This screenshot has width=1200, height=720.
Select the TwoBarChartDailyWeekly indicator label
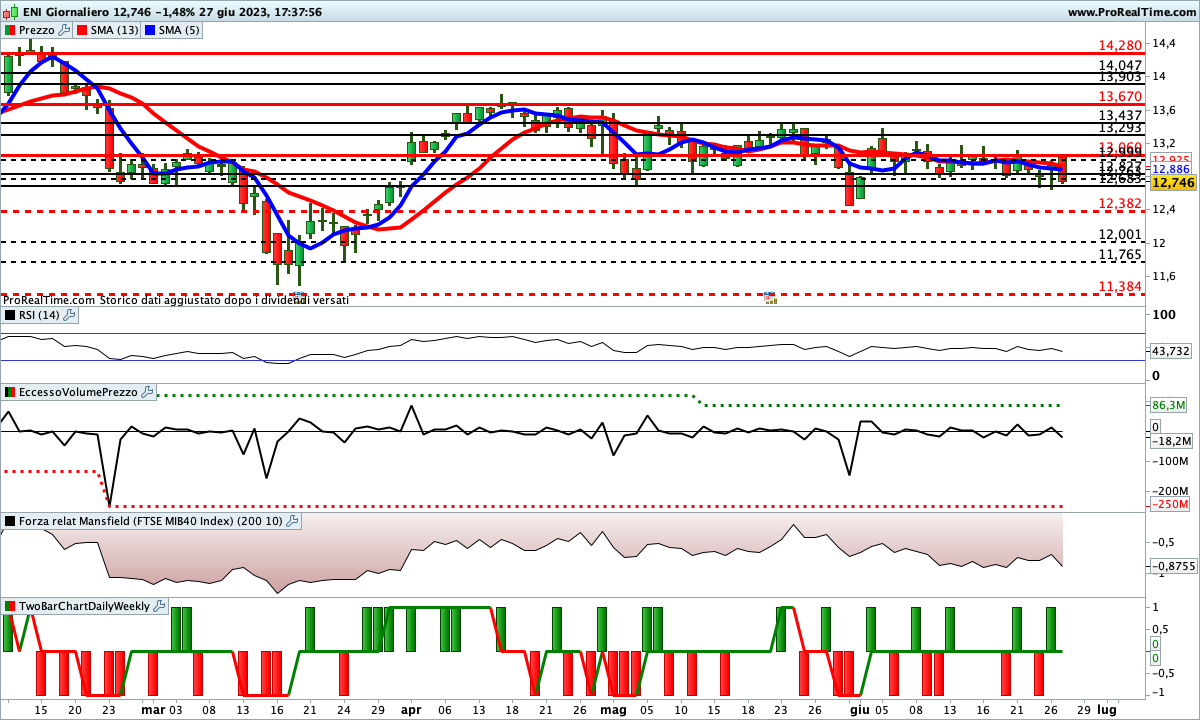click(85, 606)
